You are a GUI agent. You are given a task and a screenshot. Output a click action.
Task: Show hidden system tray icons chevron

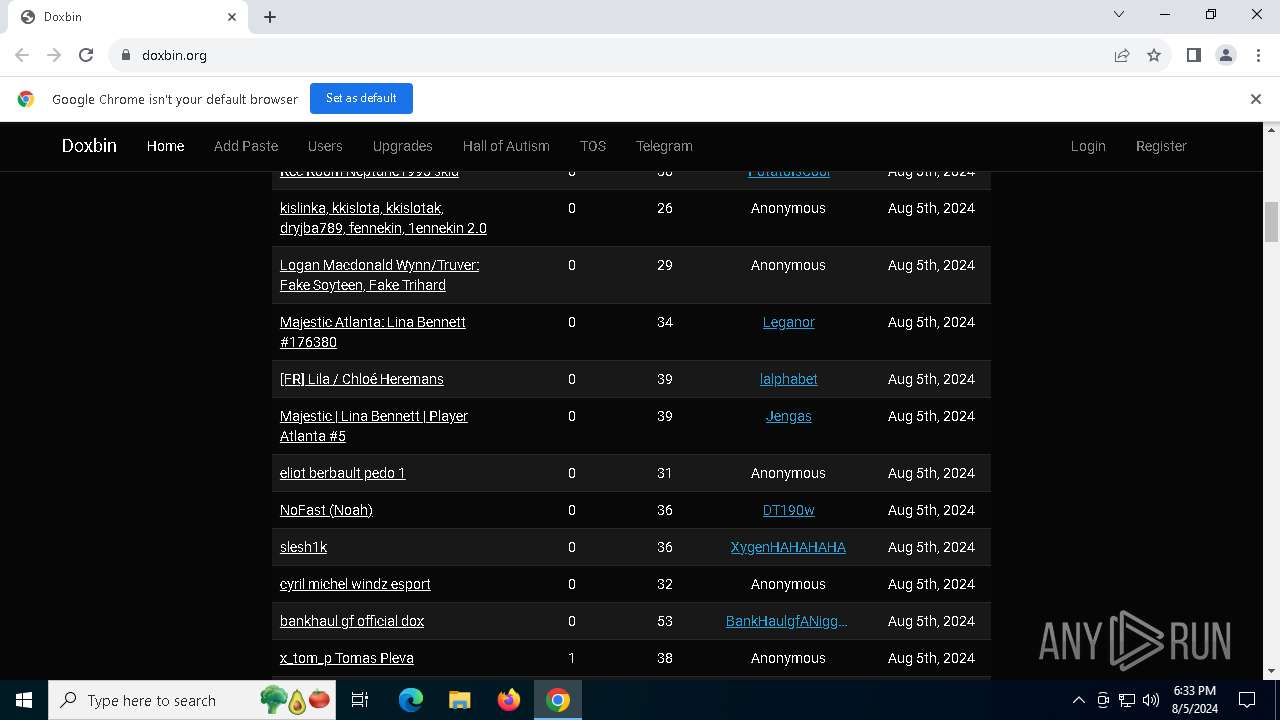point(1078,700)
